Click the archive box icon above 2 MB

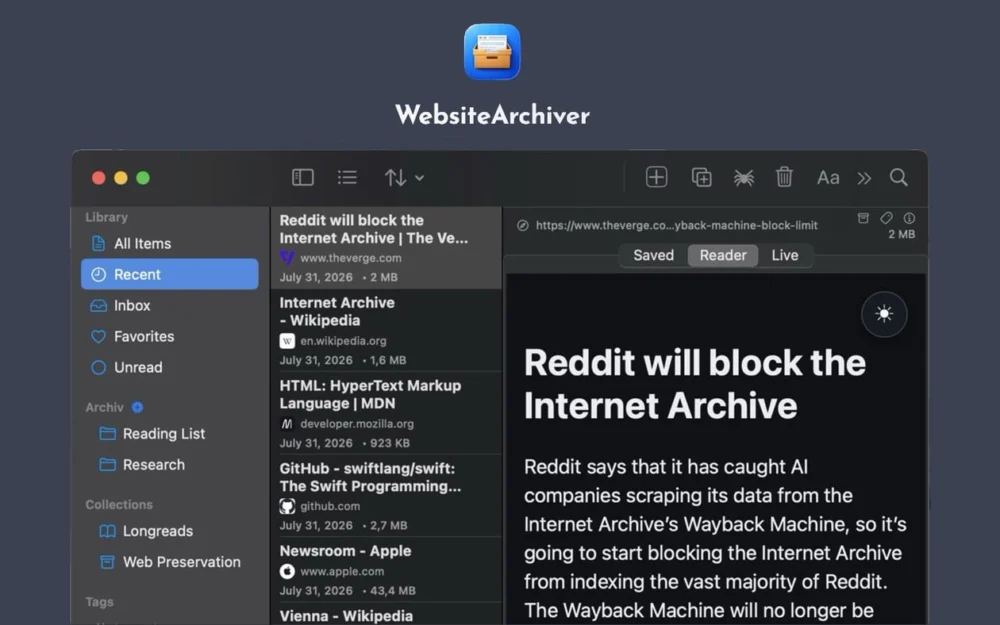863,218
